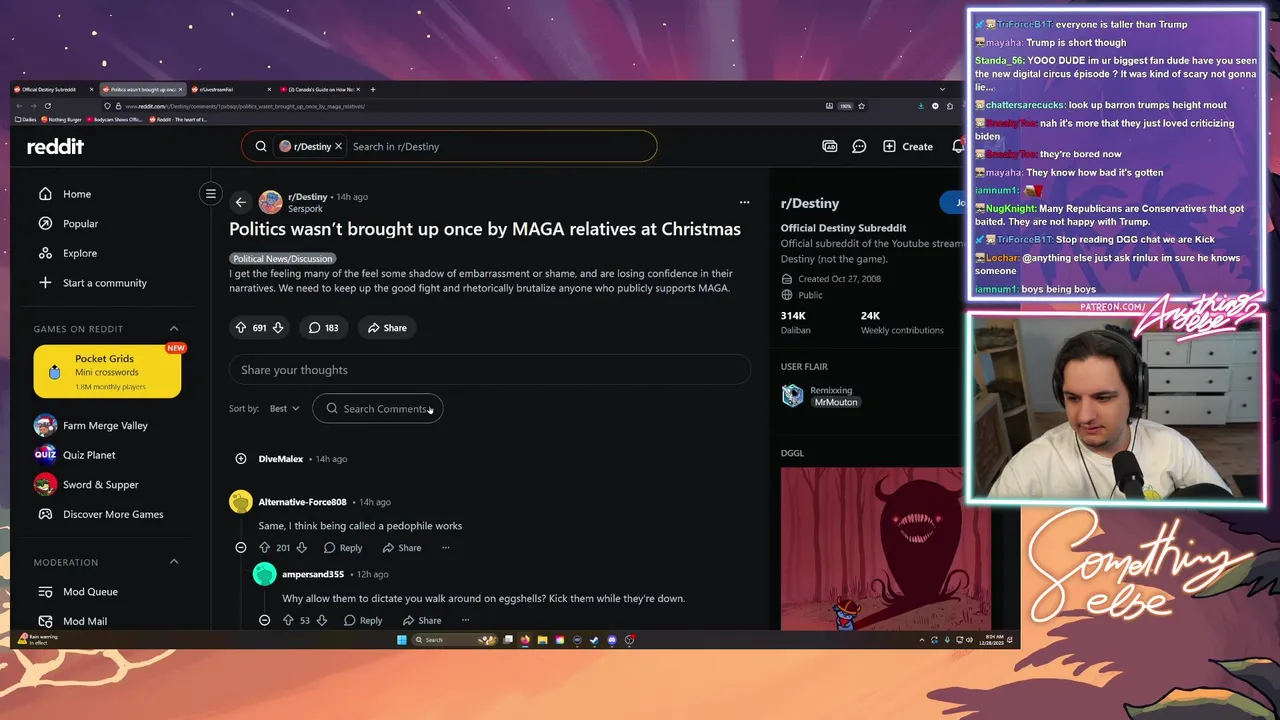Click the reddit logo to go home
The image size is (1280, 720).
coord(55,146)
